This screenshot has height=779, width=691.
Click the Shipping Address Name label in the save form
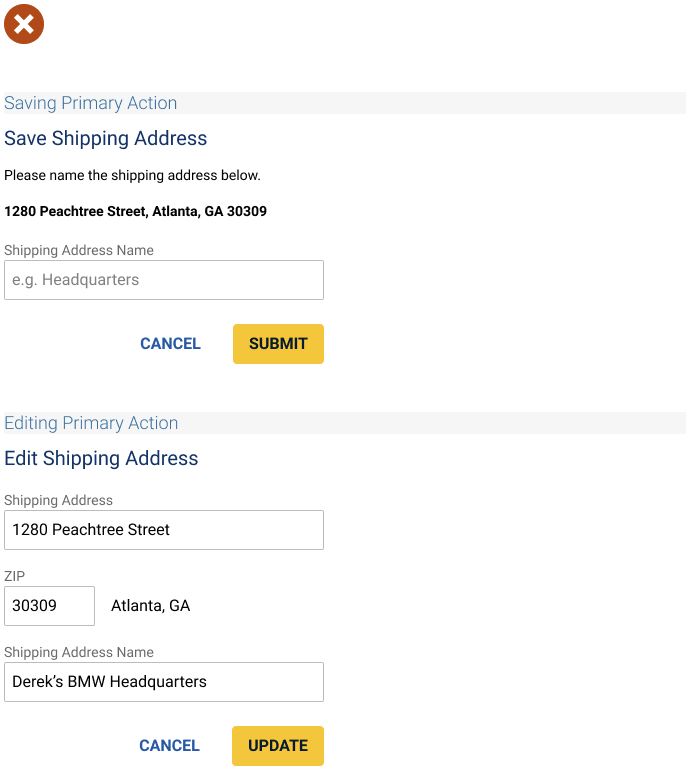click(78, 250)
